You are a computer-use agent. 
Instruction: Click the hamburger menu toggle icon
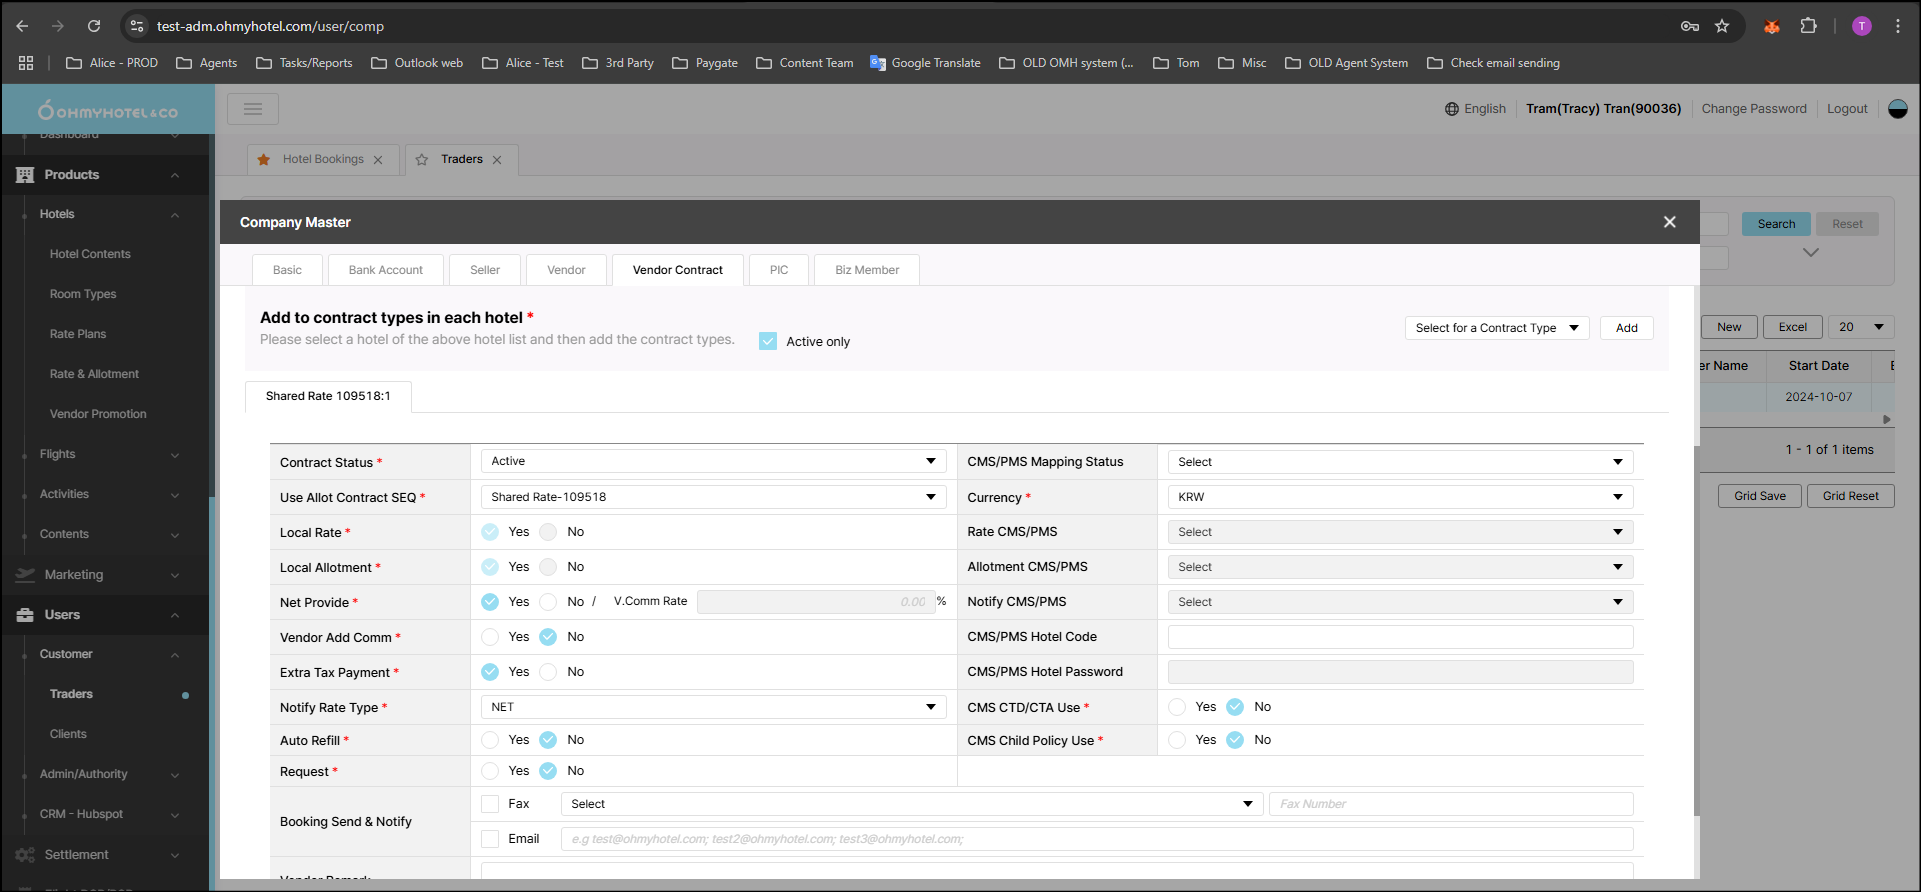[252, 109]
